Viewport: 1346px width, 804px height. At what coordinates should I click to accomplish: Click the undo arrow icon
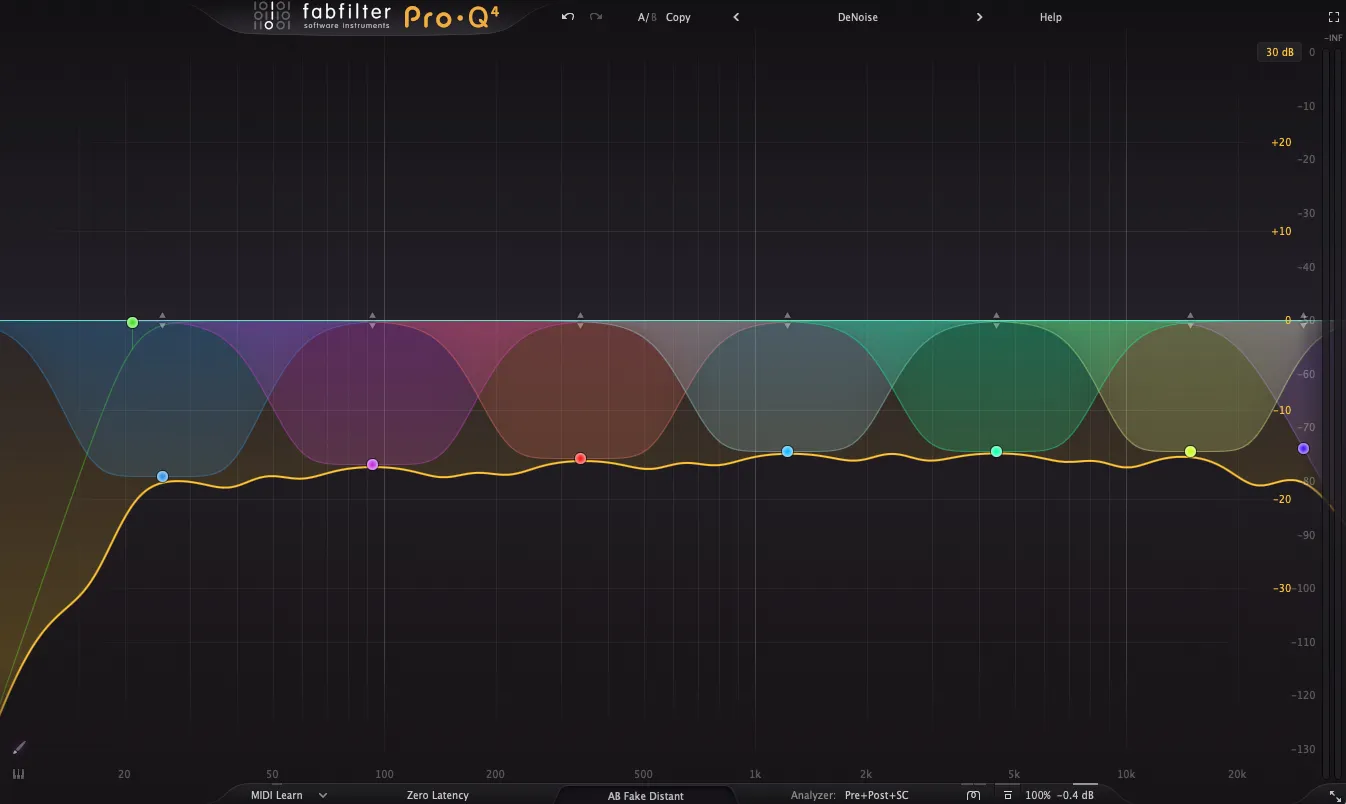coord(568,17)
